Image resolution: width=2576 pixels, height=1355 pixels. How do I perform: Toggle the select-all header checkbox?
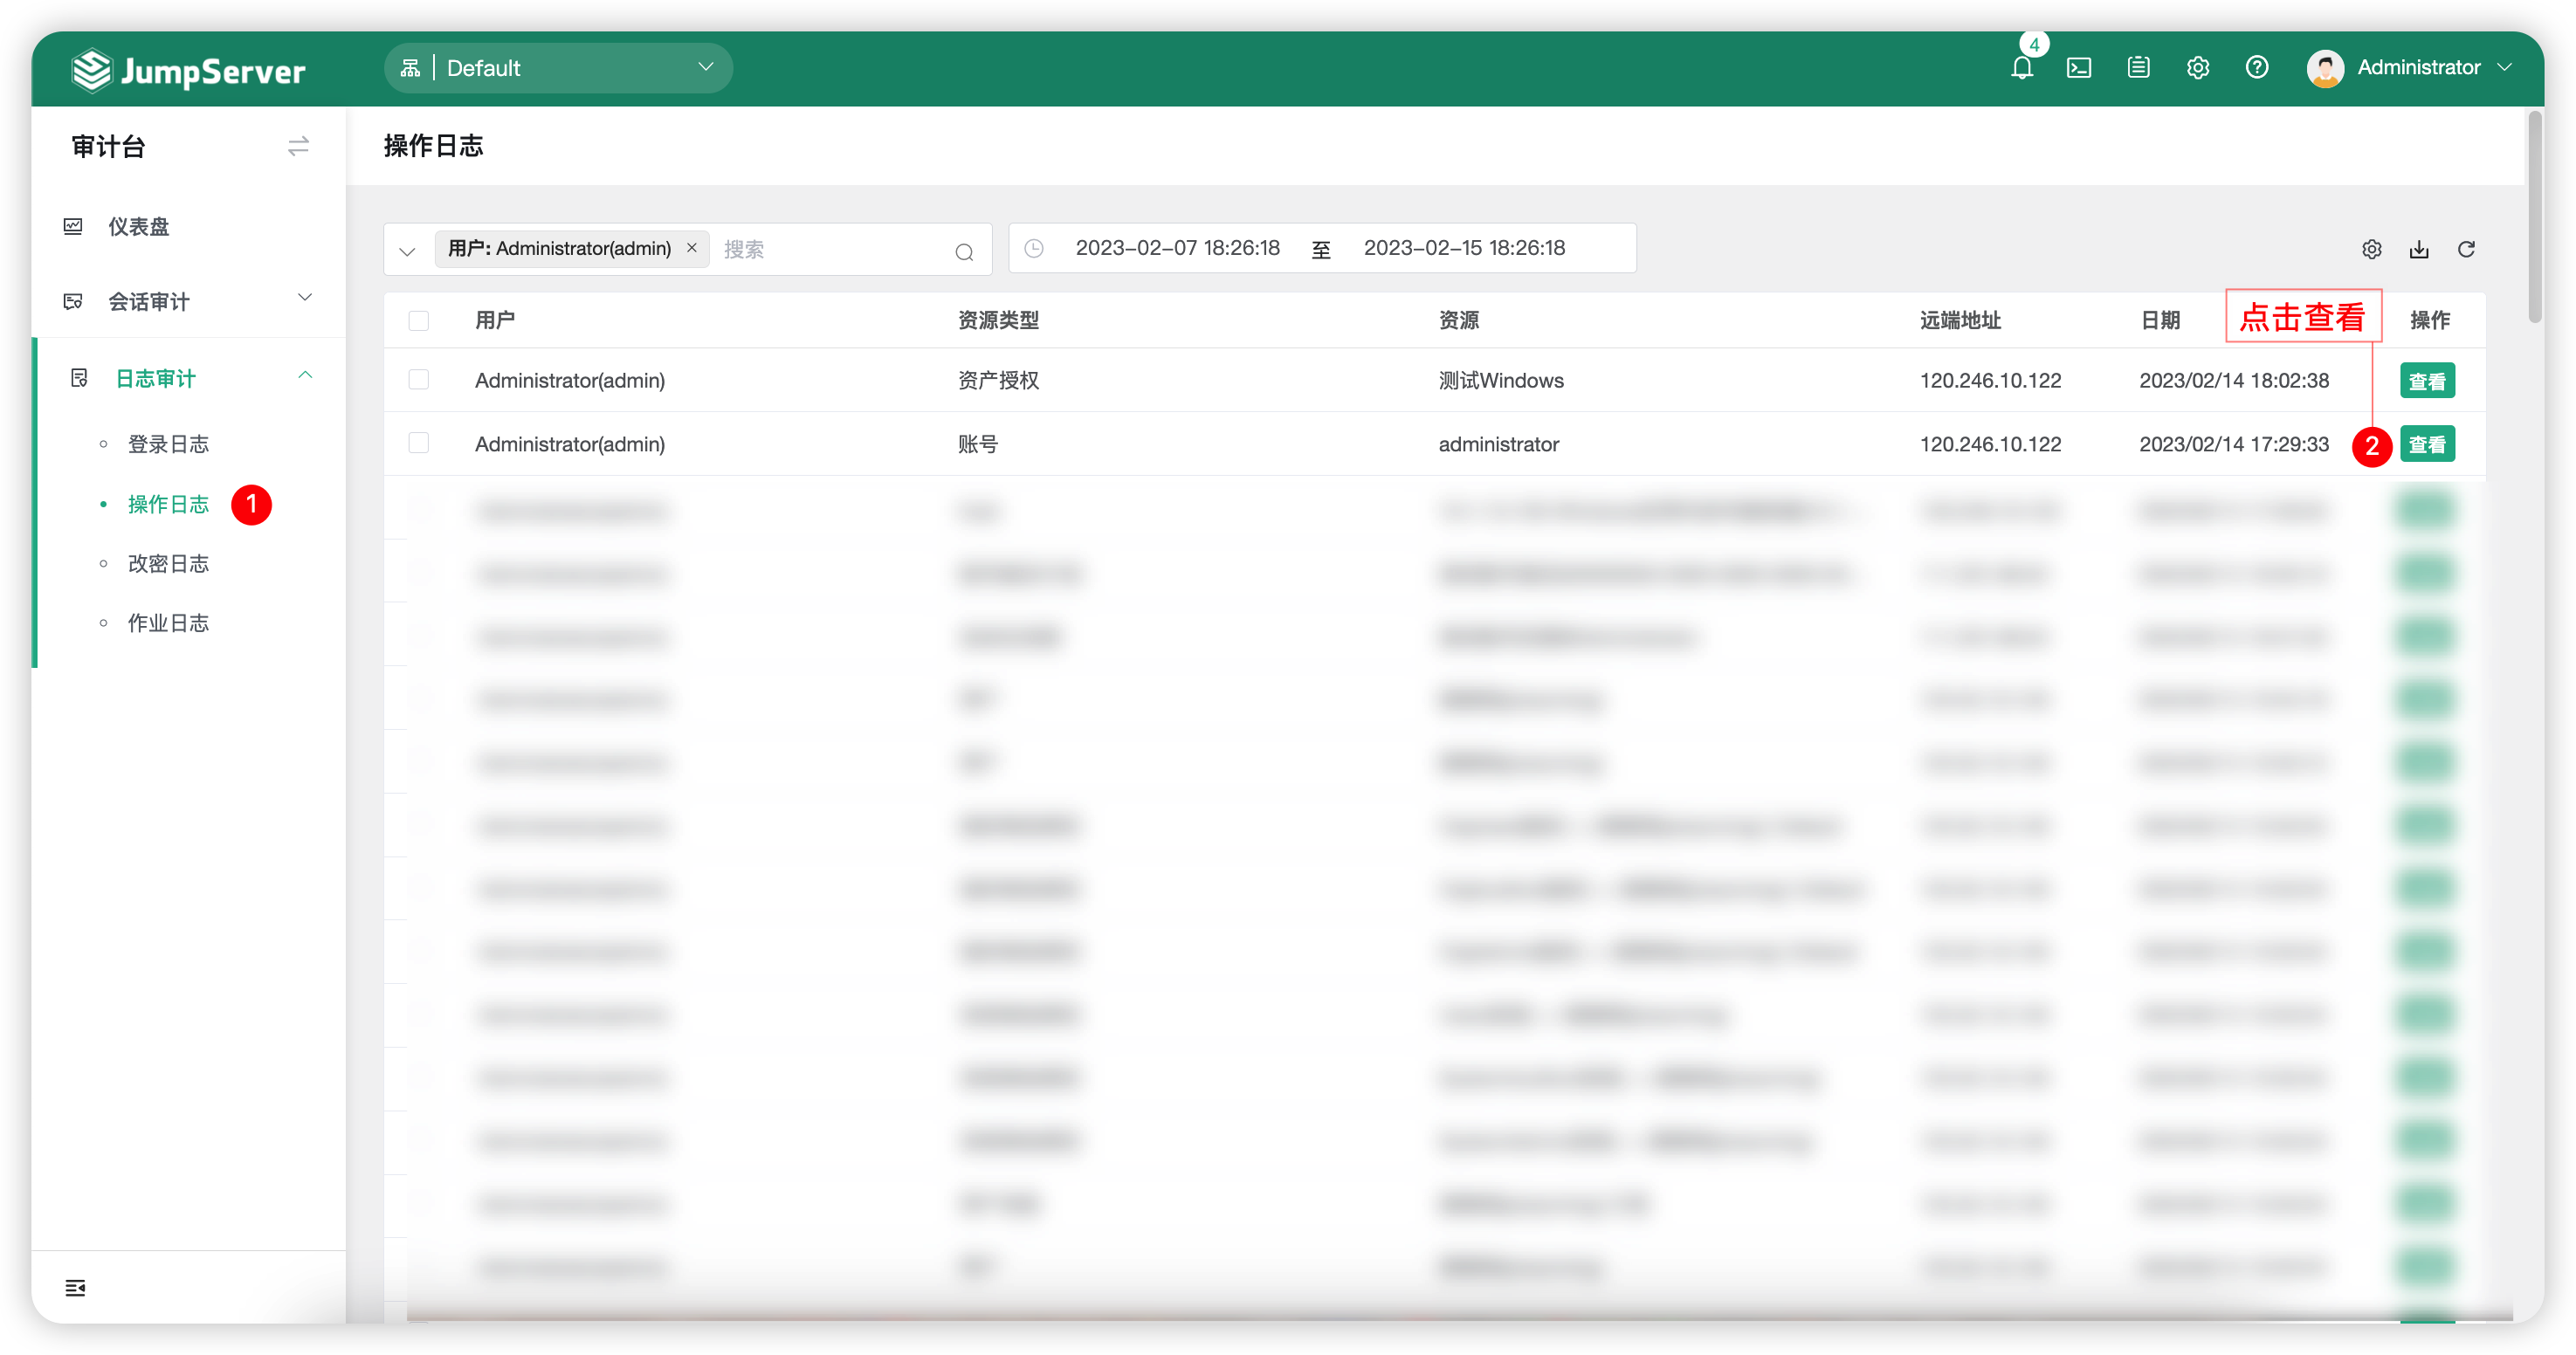[x=418, y=320]
